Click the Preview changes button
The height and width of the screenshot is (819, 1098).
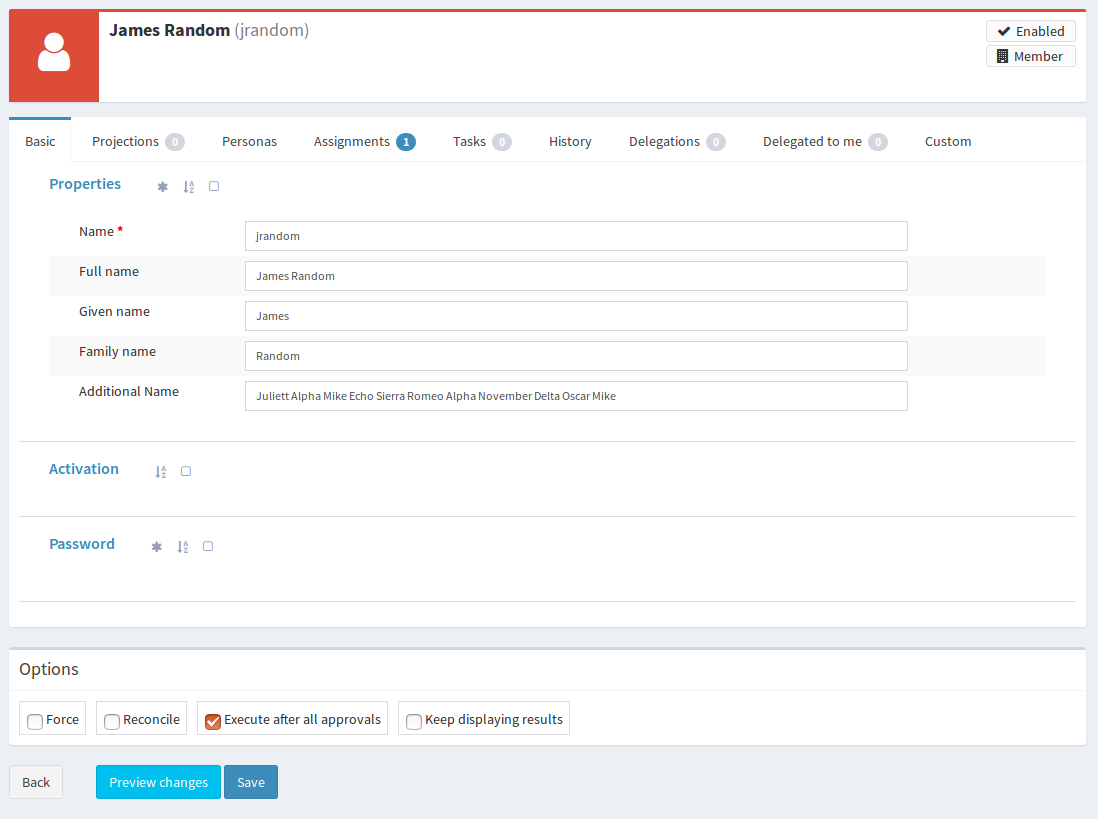[x=158, y=782]
